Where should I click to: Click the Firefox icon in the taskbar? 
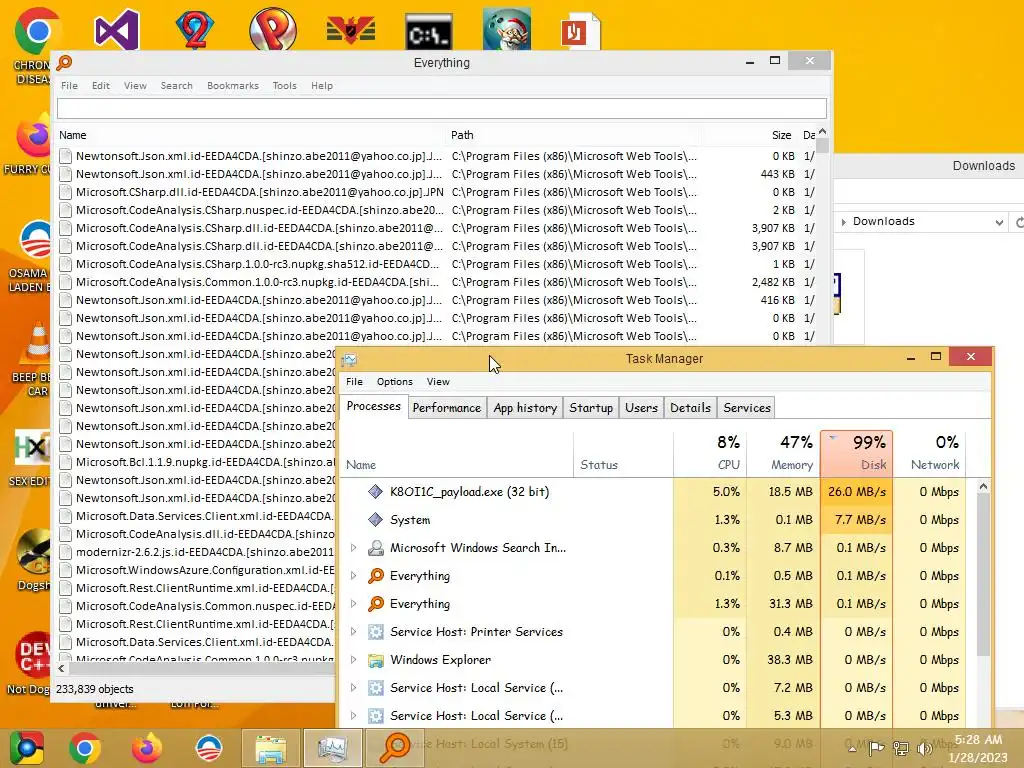point(147,748)
